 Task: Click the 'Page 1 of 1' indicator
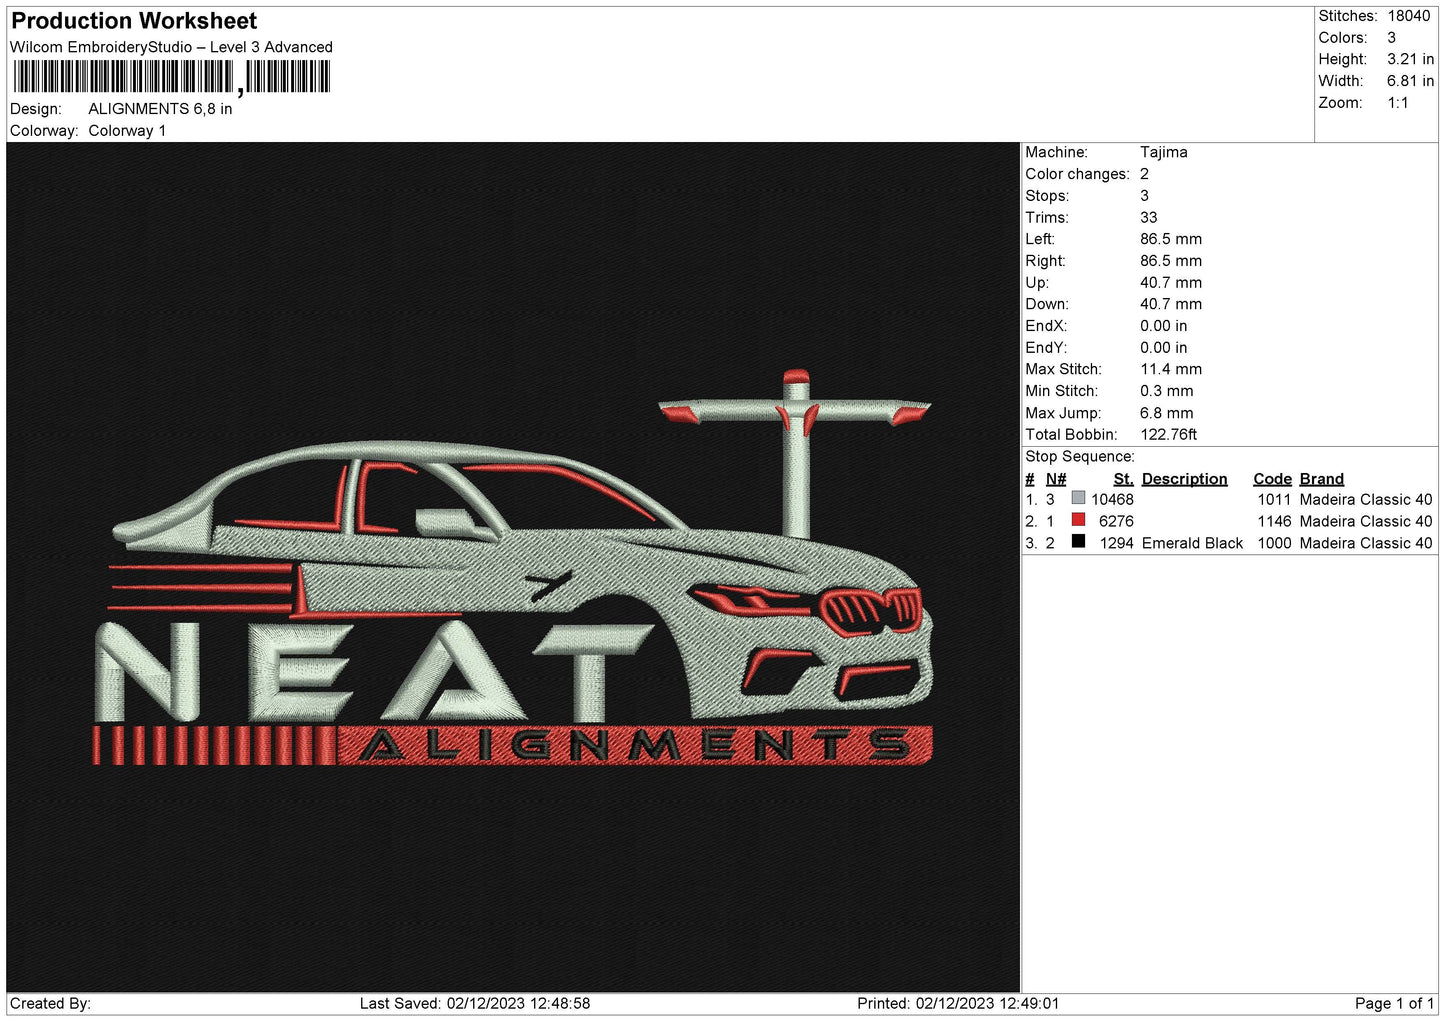pyautogui.click(x=1394, y=1004)
